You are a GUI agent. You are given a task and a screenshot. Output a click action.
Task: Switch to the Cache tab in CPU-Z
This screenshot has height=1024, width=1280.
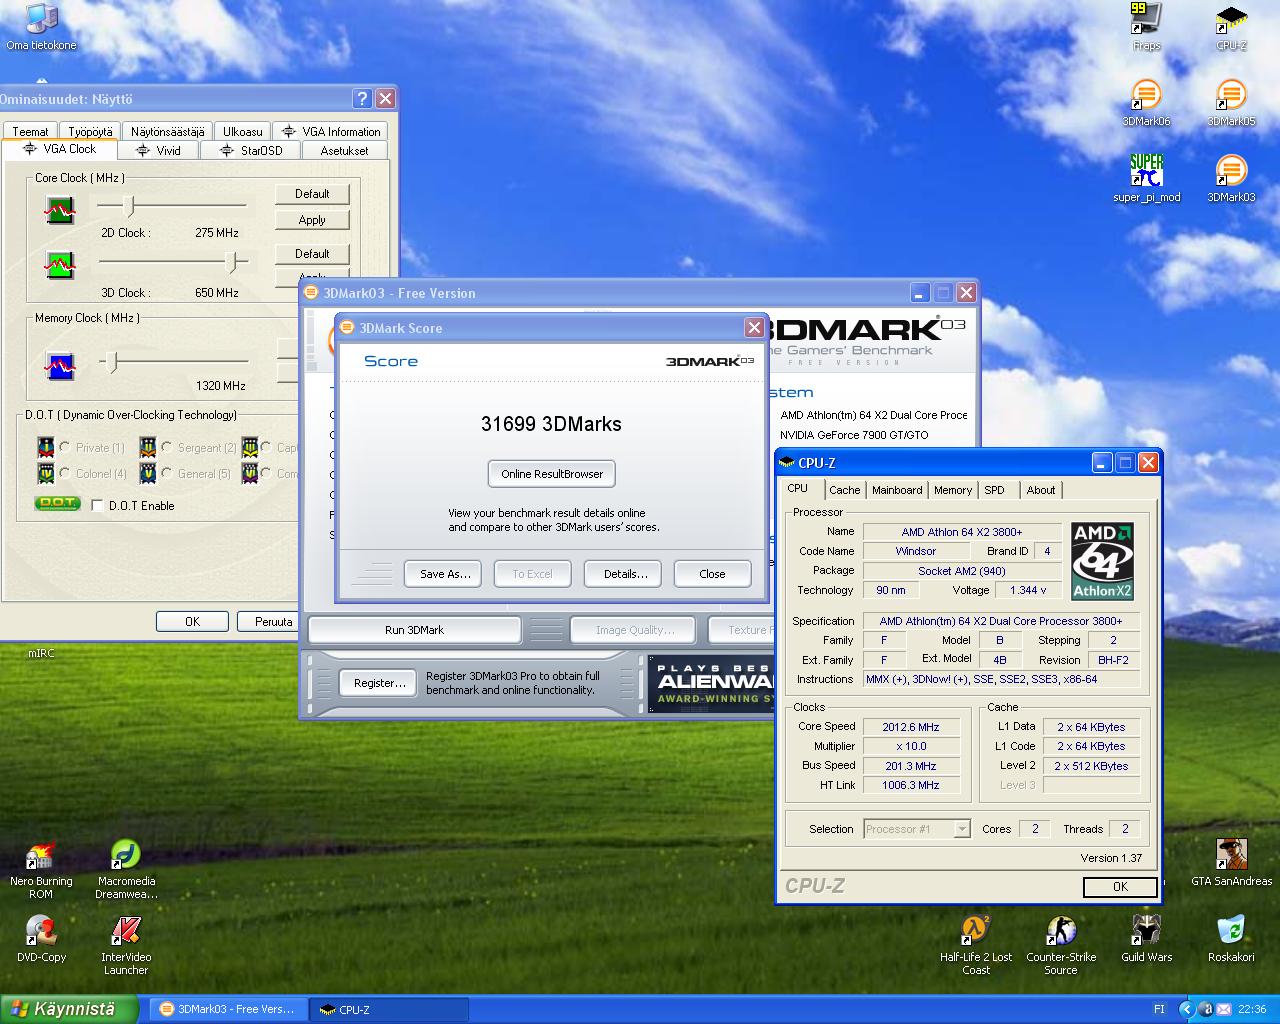[844, 490]
